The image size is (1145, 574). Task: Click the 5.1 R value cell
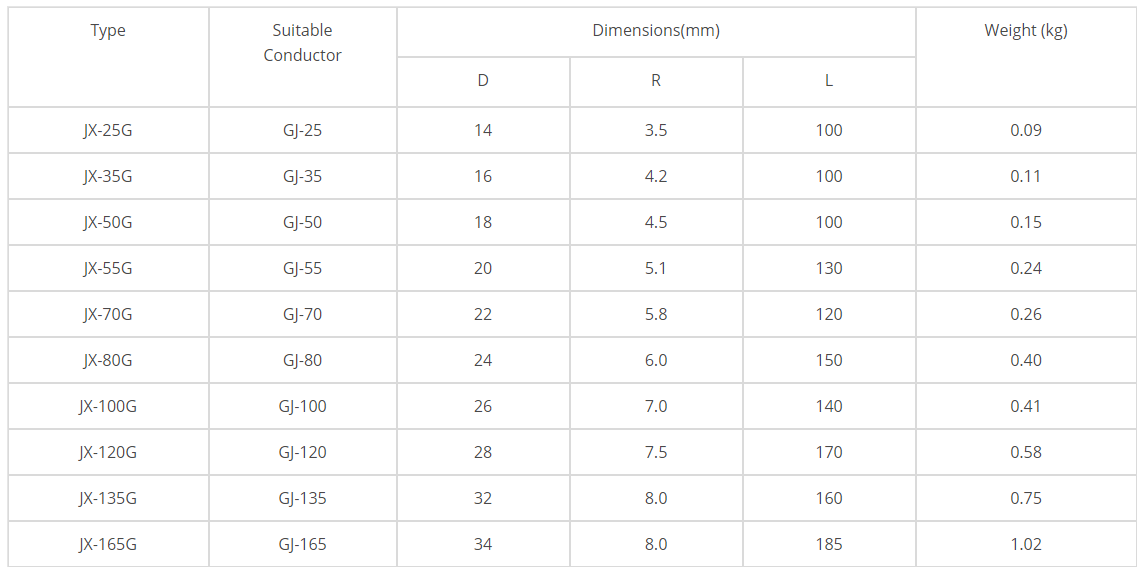(656, 269)
